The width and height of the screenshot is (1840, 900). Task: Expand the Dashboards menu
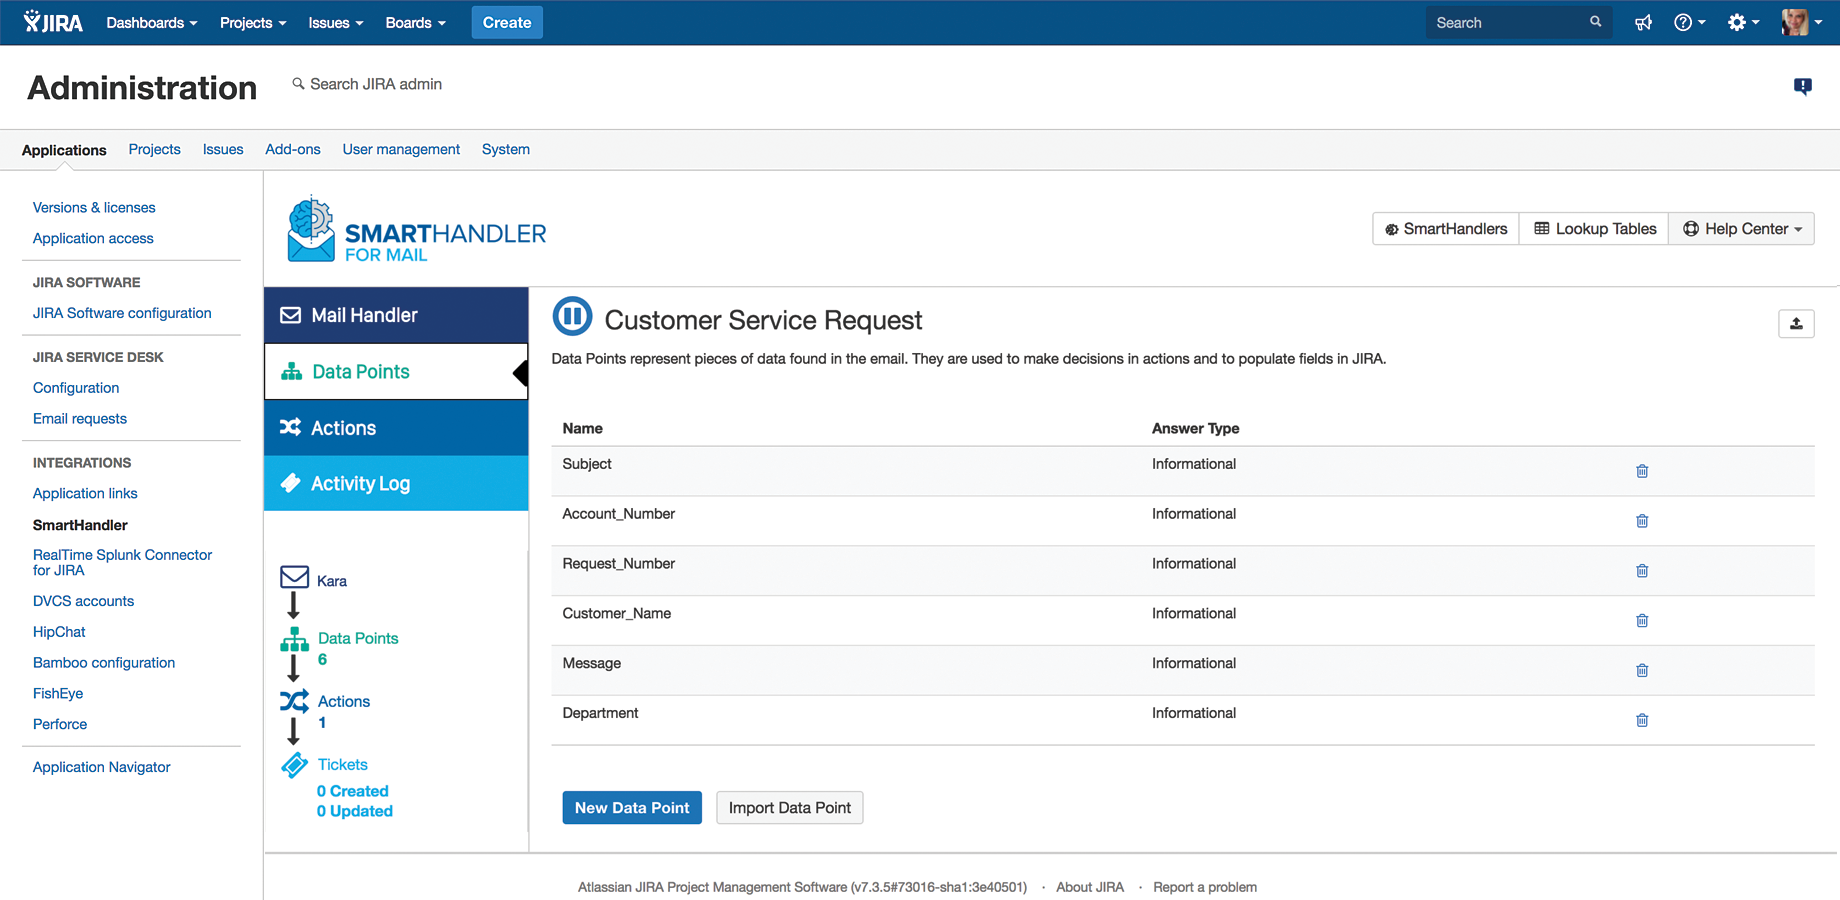coord(152,22)
